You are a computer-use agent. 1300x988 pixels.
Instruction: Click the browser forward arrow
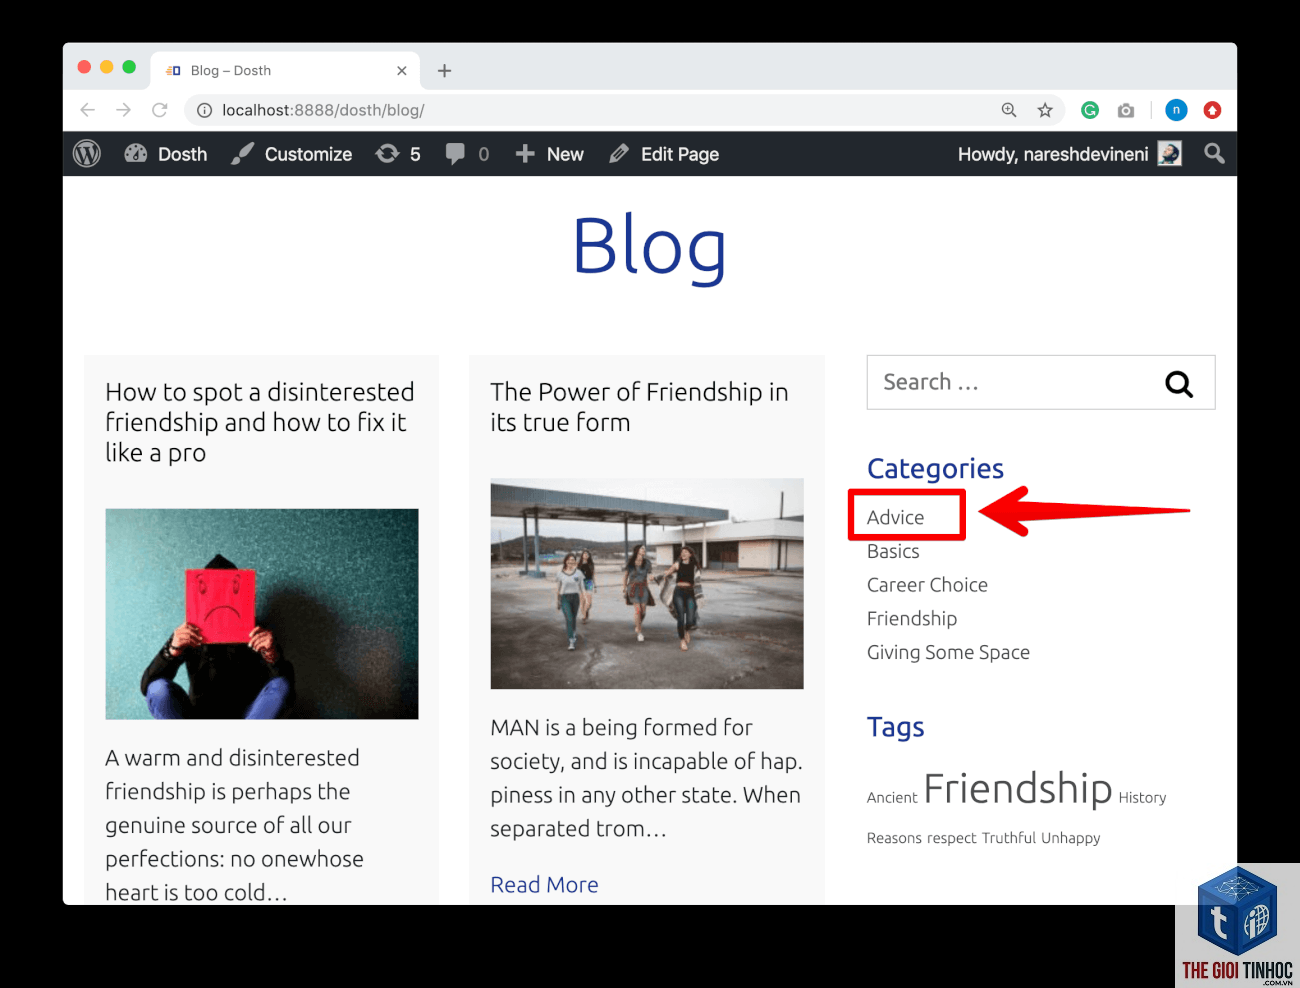[123, 110]
